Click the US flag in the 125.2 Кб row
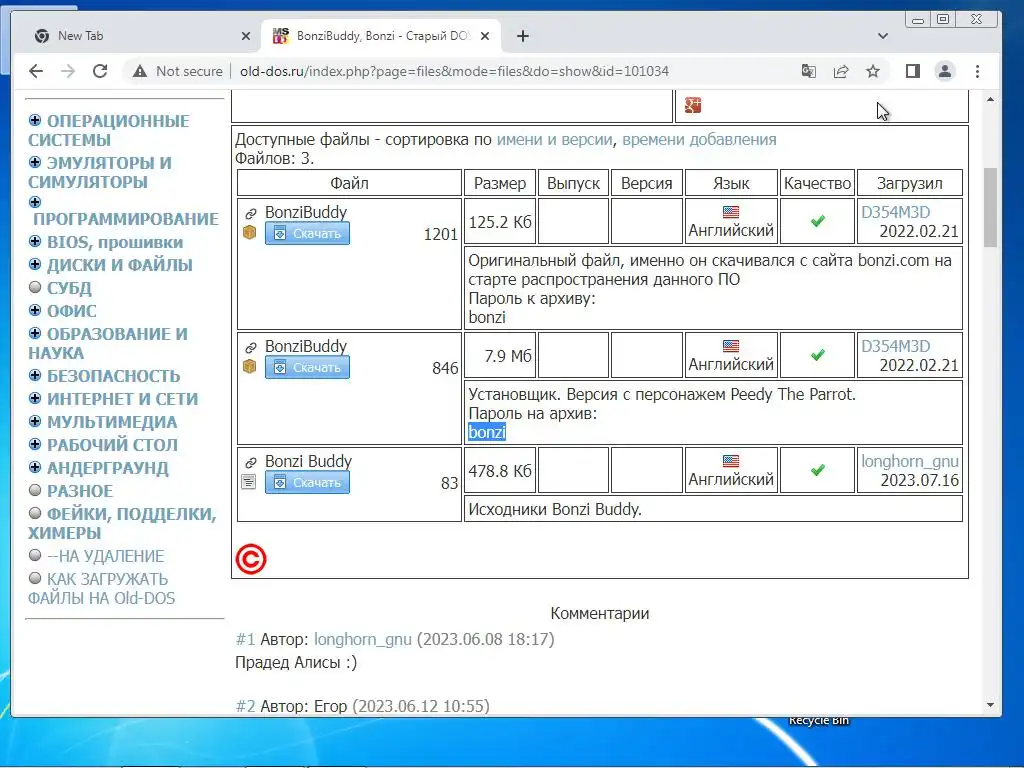 point(731,212)
